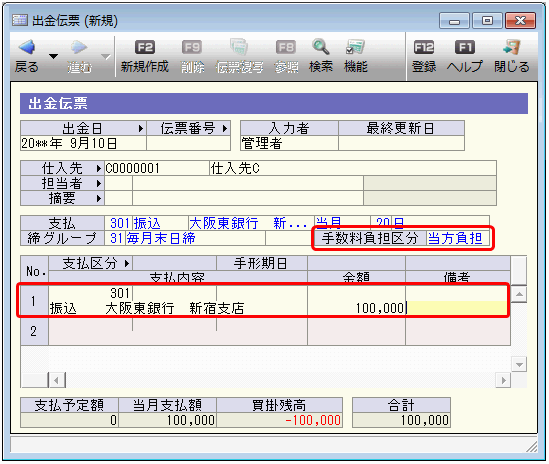Select row 2 number header
The height and width of the screenshot is (464, 549).
pyautogui.click(x=33, y=331)
